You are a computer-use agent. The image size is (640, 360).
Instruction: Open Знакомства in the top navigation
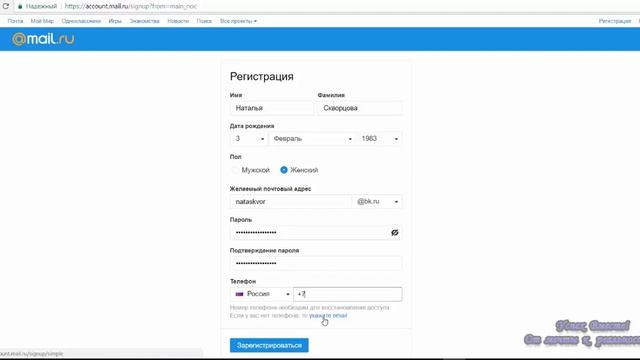click(144, 21)
